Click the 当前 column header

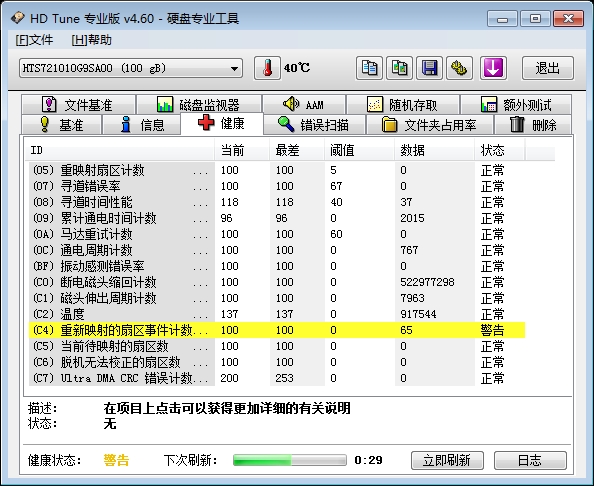[242, 150]
